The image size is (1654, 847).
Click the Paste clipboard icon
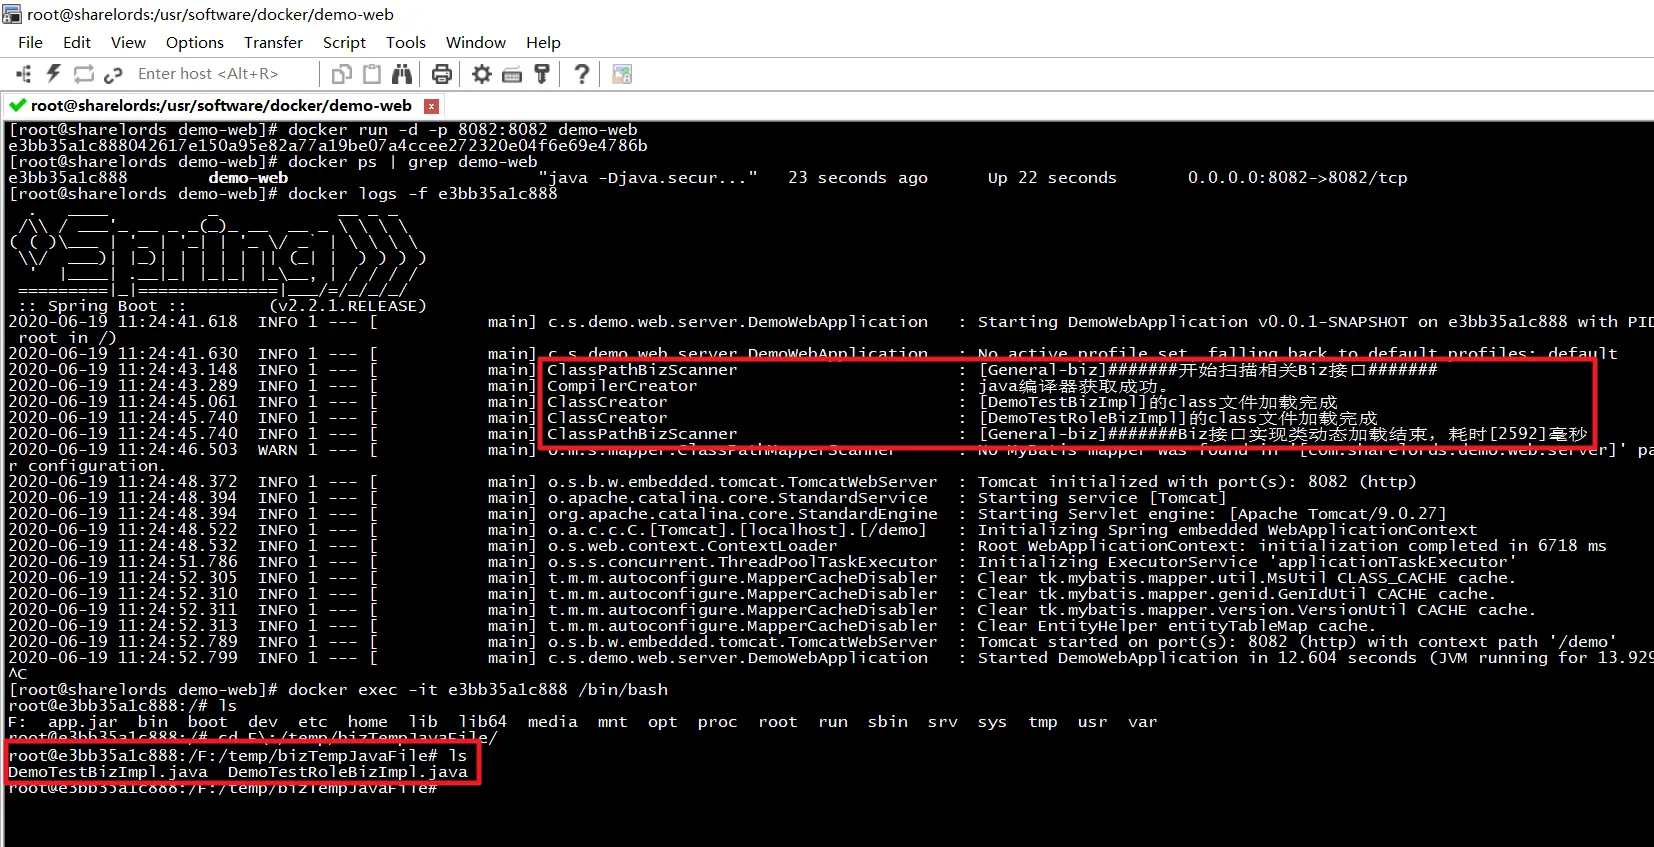(x=372, y=74)
